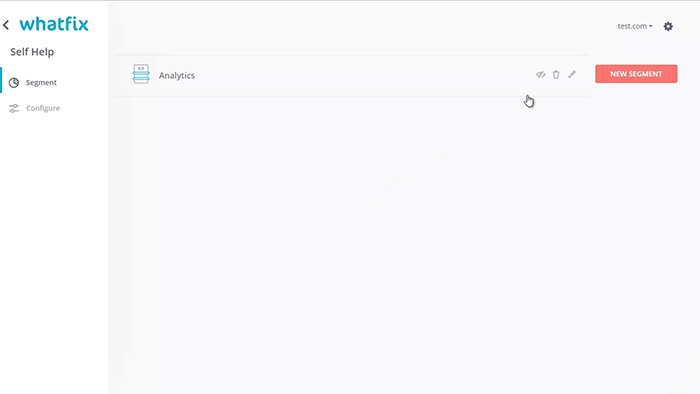Click the Analytics segment stacked-widget icon
The image size is (700, 394).
(141, 74)
